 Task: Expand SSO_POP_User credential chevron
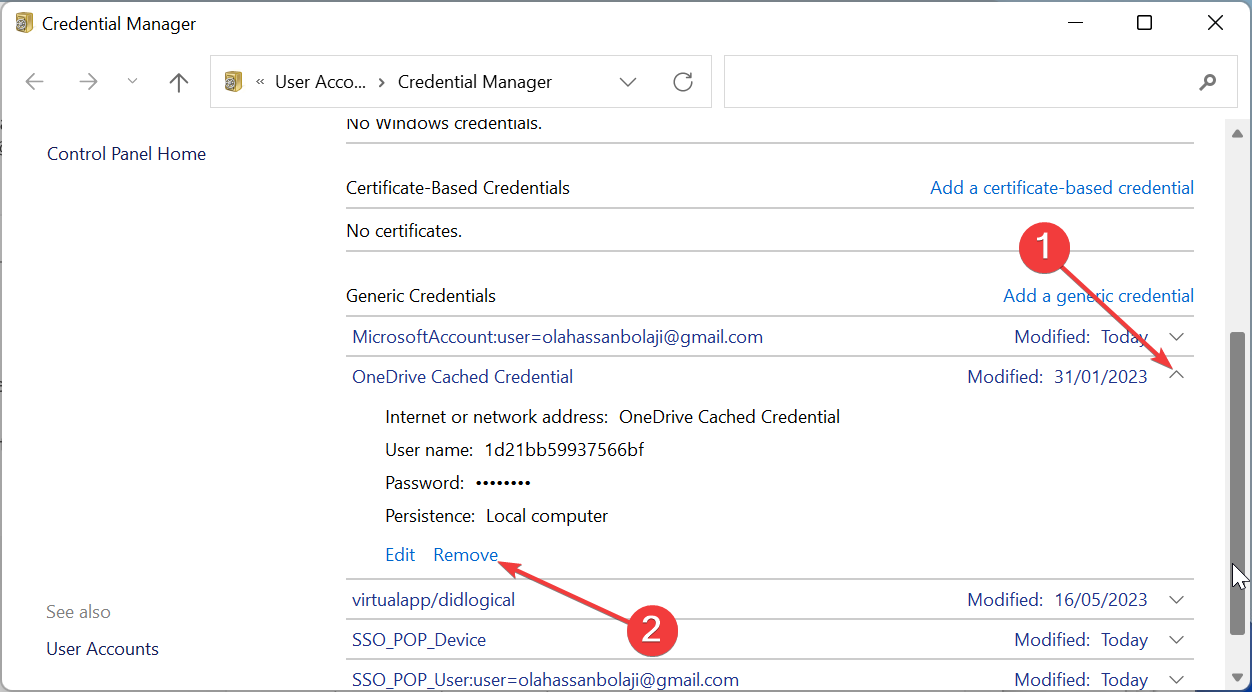coord(1177,680)
